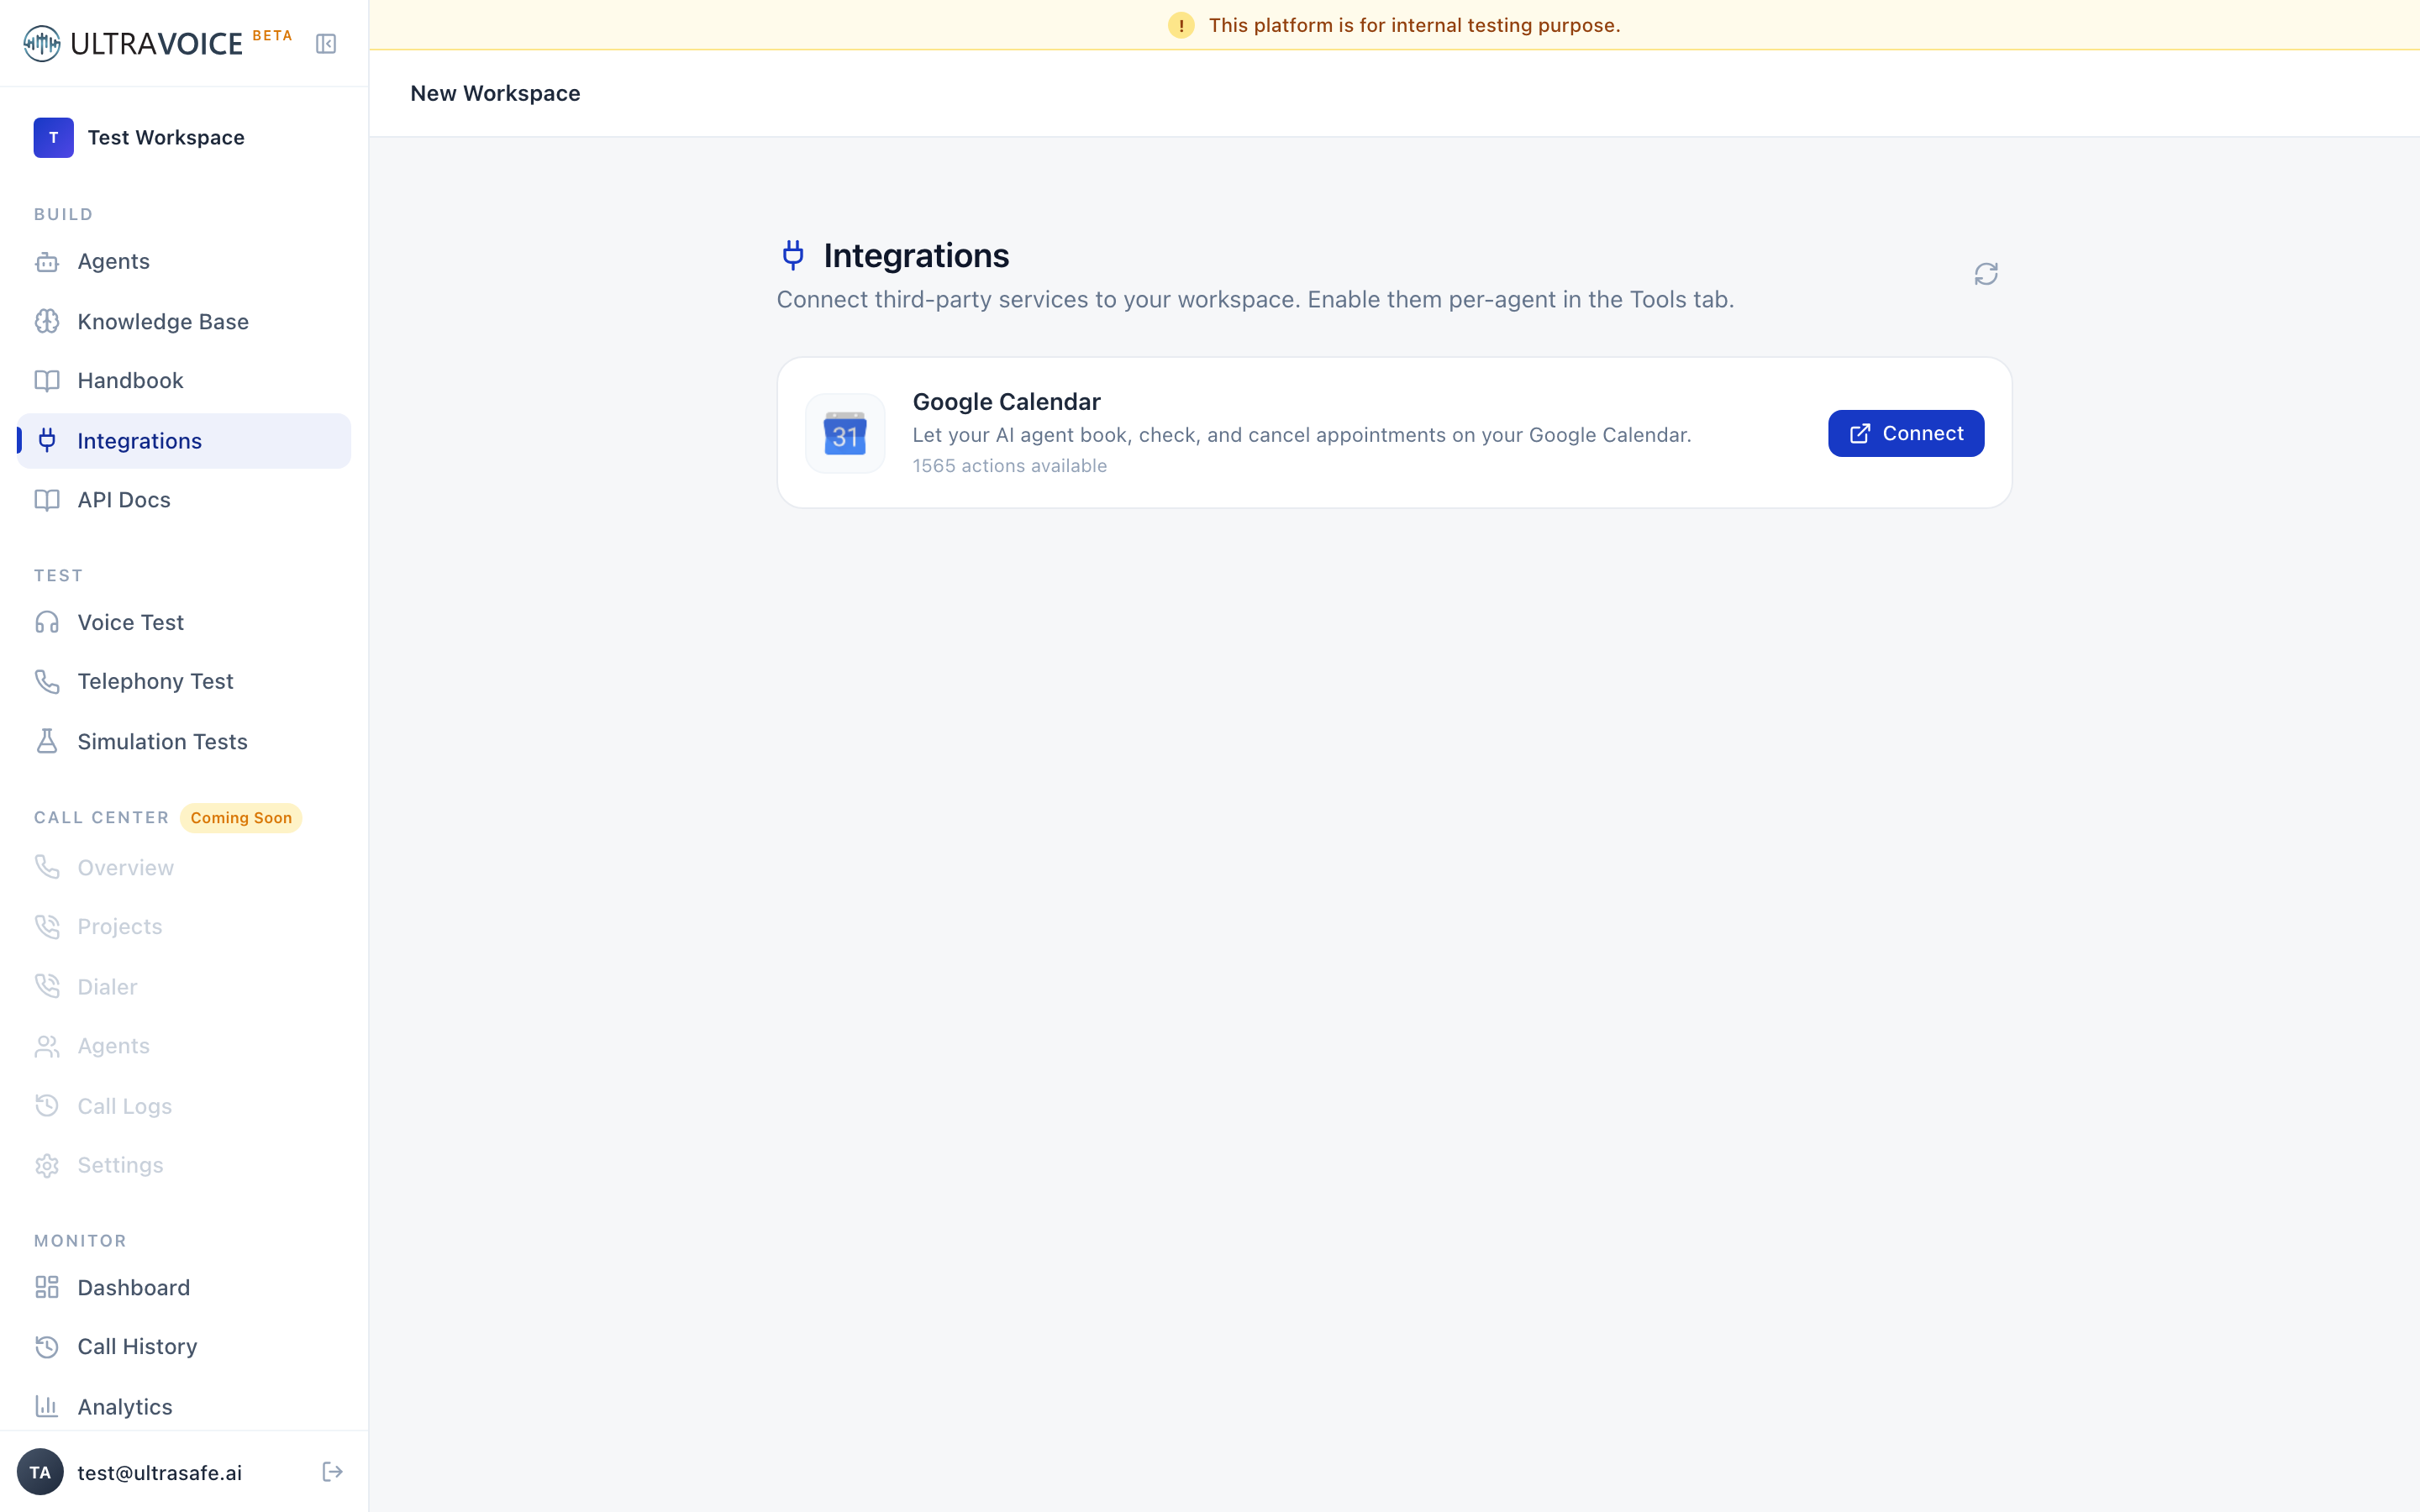This screenshot has height=1512, width=2420.
Task: Open the Dashboard page
Action: tap(184, 1287)
